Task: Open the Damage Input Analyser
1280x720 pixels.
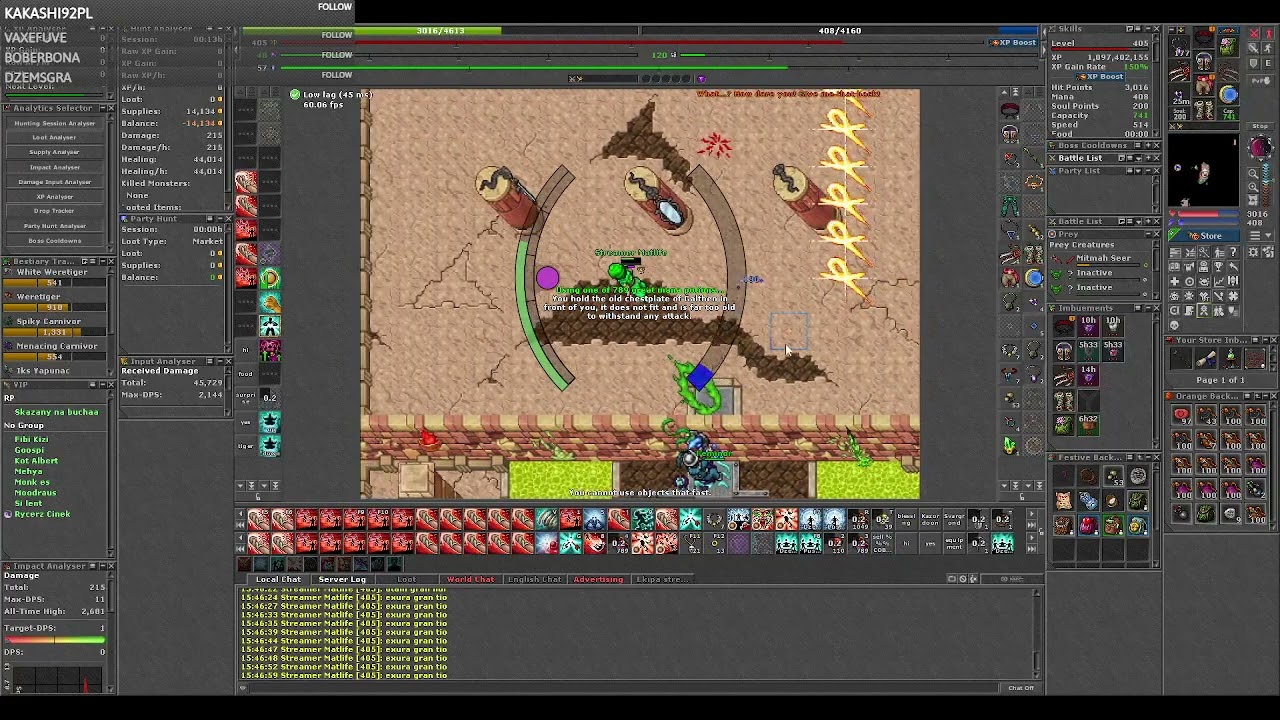Action: click(x=54, y=182)
